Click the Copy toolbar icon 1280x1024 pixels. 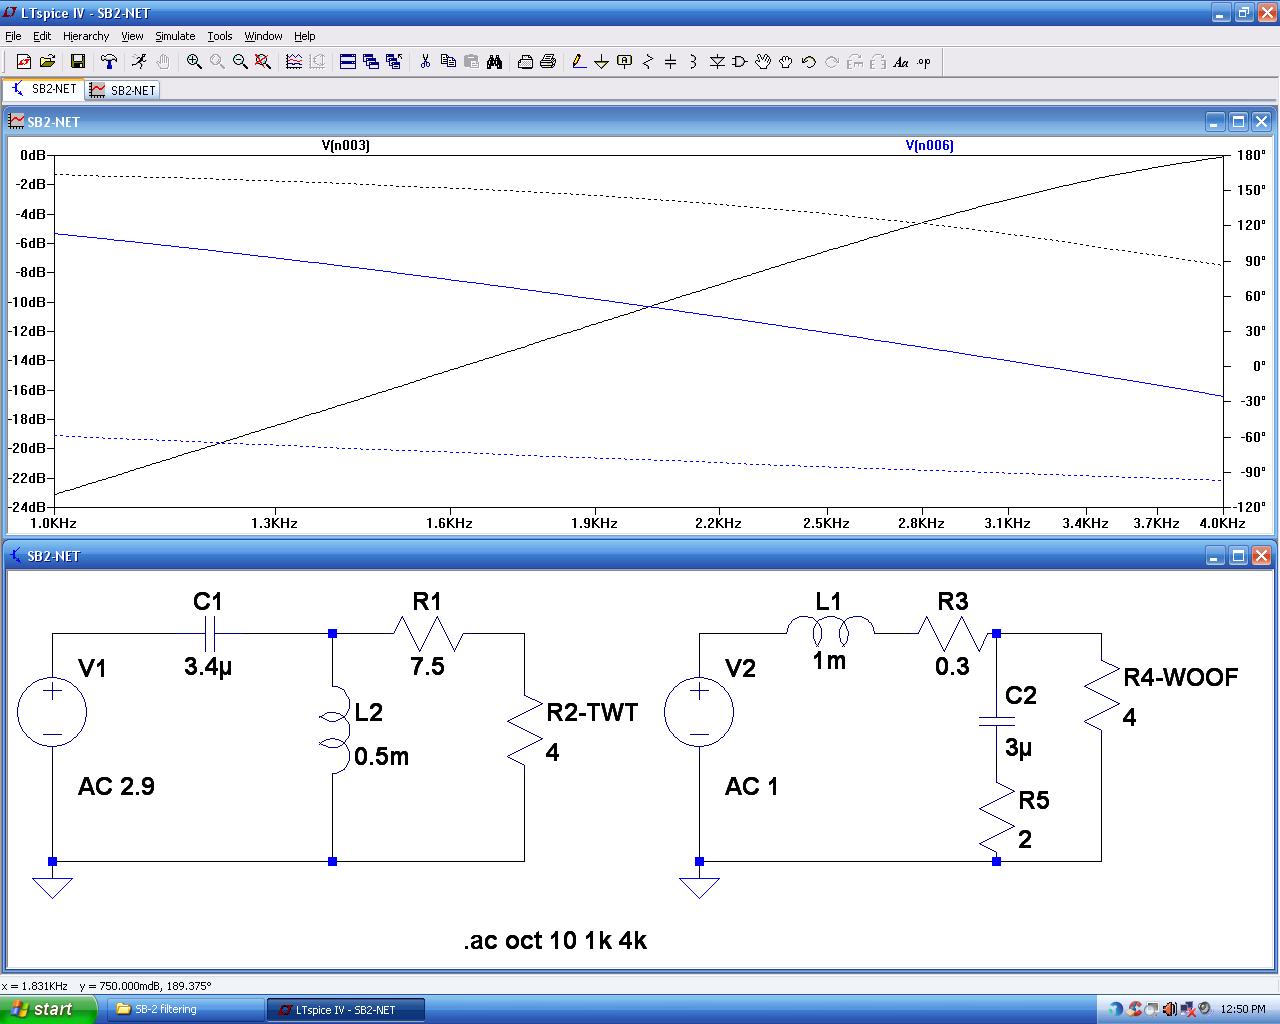448,62
